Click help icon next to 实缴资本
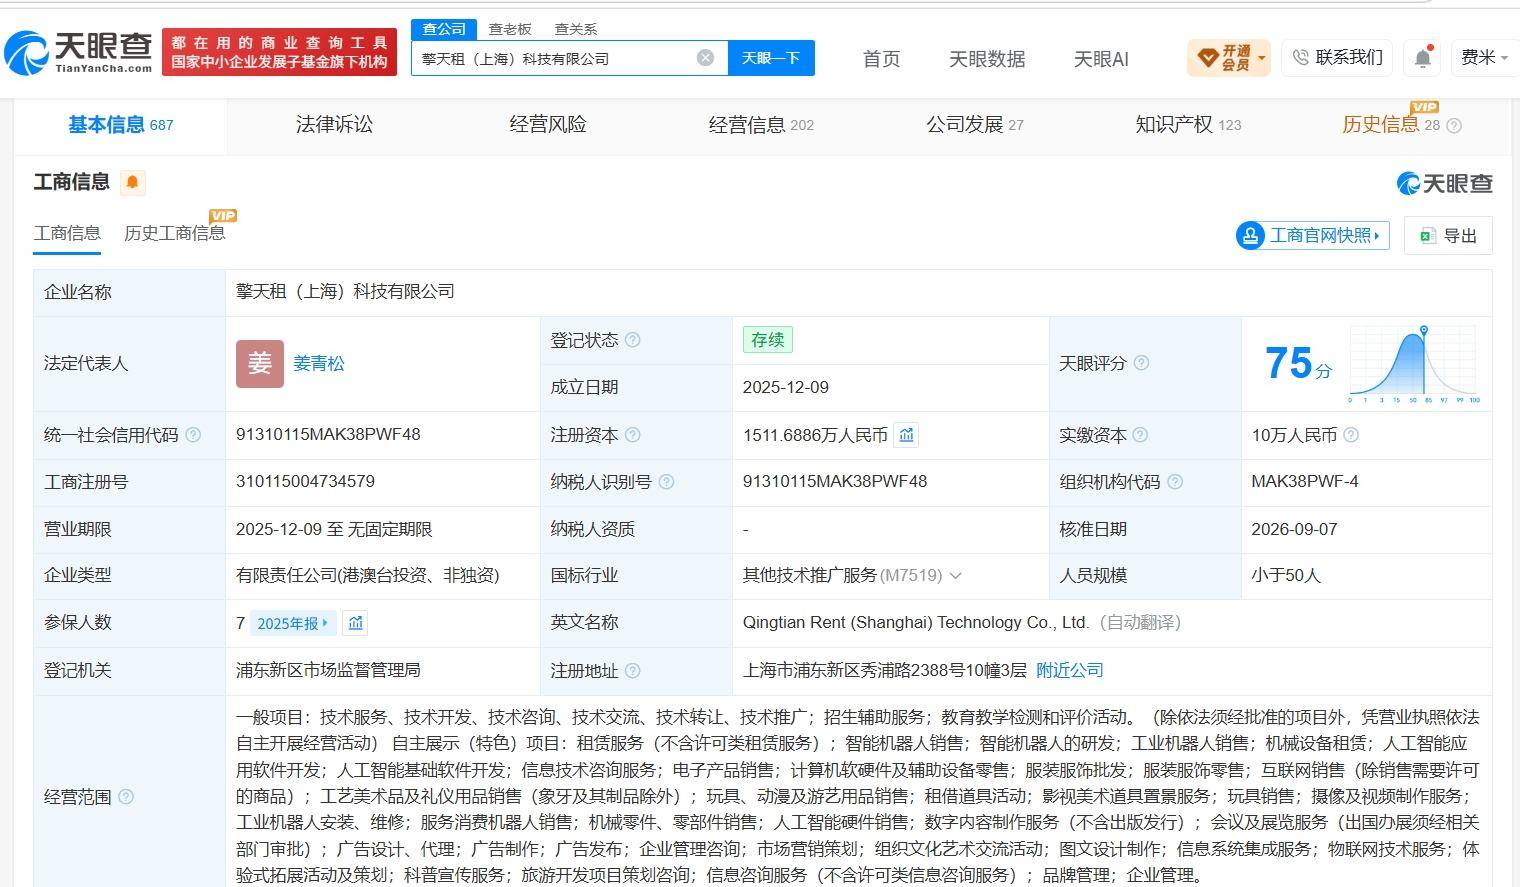This screenshot has width=1520, height=887. (1140, 435)
